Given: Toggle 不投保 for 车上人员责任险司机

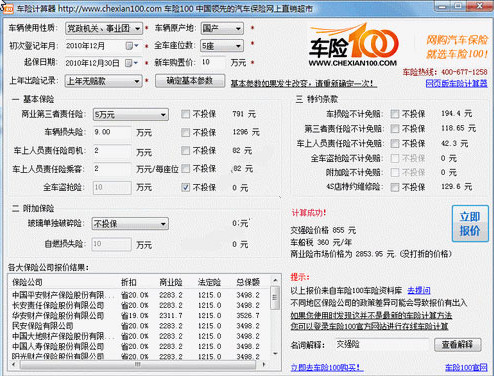Looking at the screenshot, I should tap(185, 151).
